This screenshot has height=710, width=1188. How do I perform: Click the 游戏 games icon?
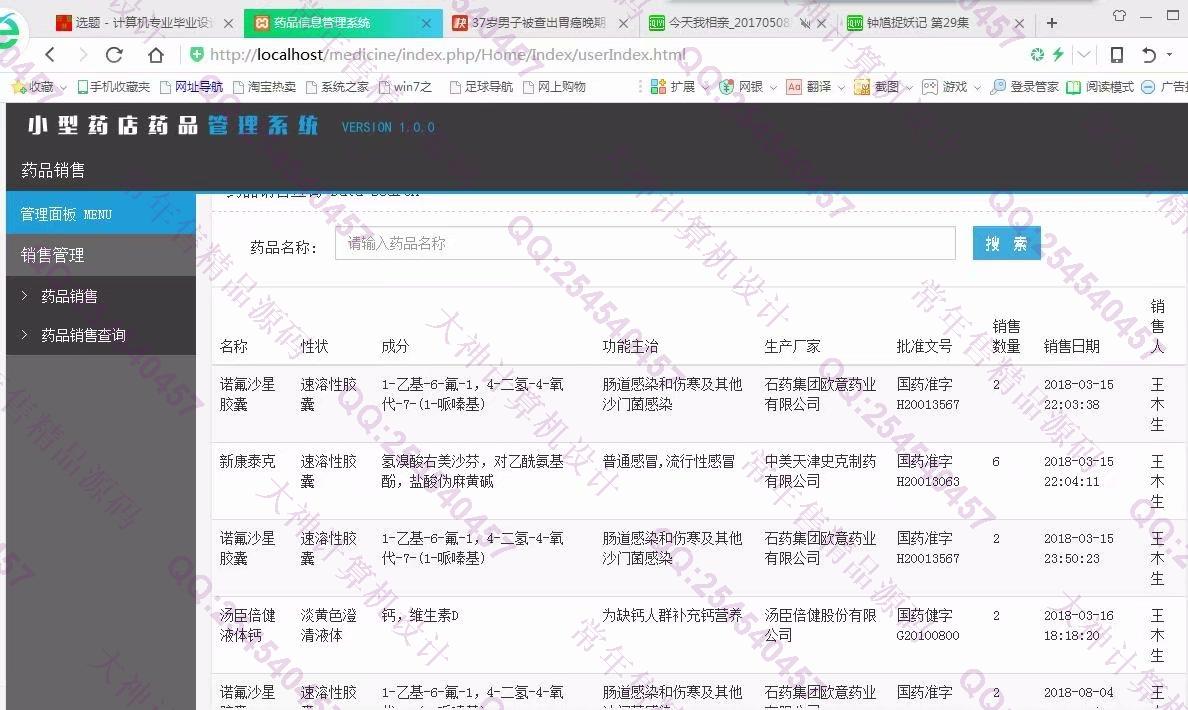[x=930, y=87]
